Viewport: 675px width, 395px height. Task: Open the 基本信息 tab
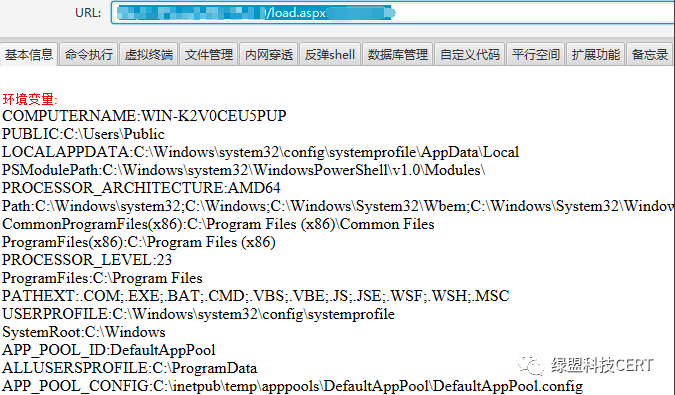[29, 55]
